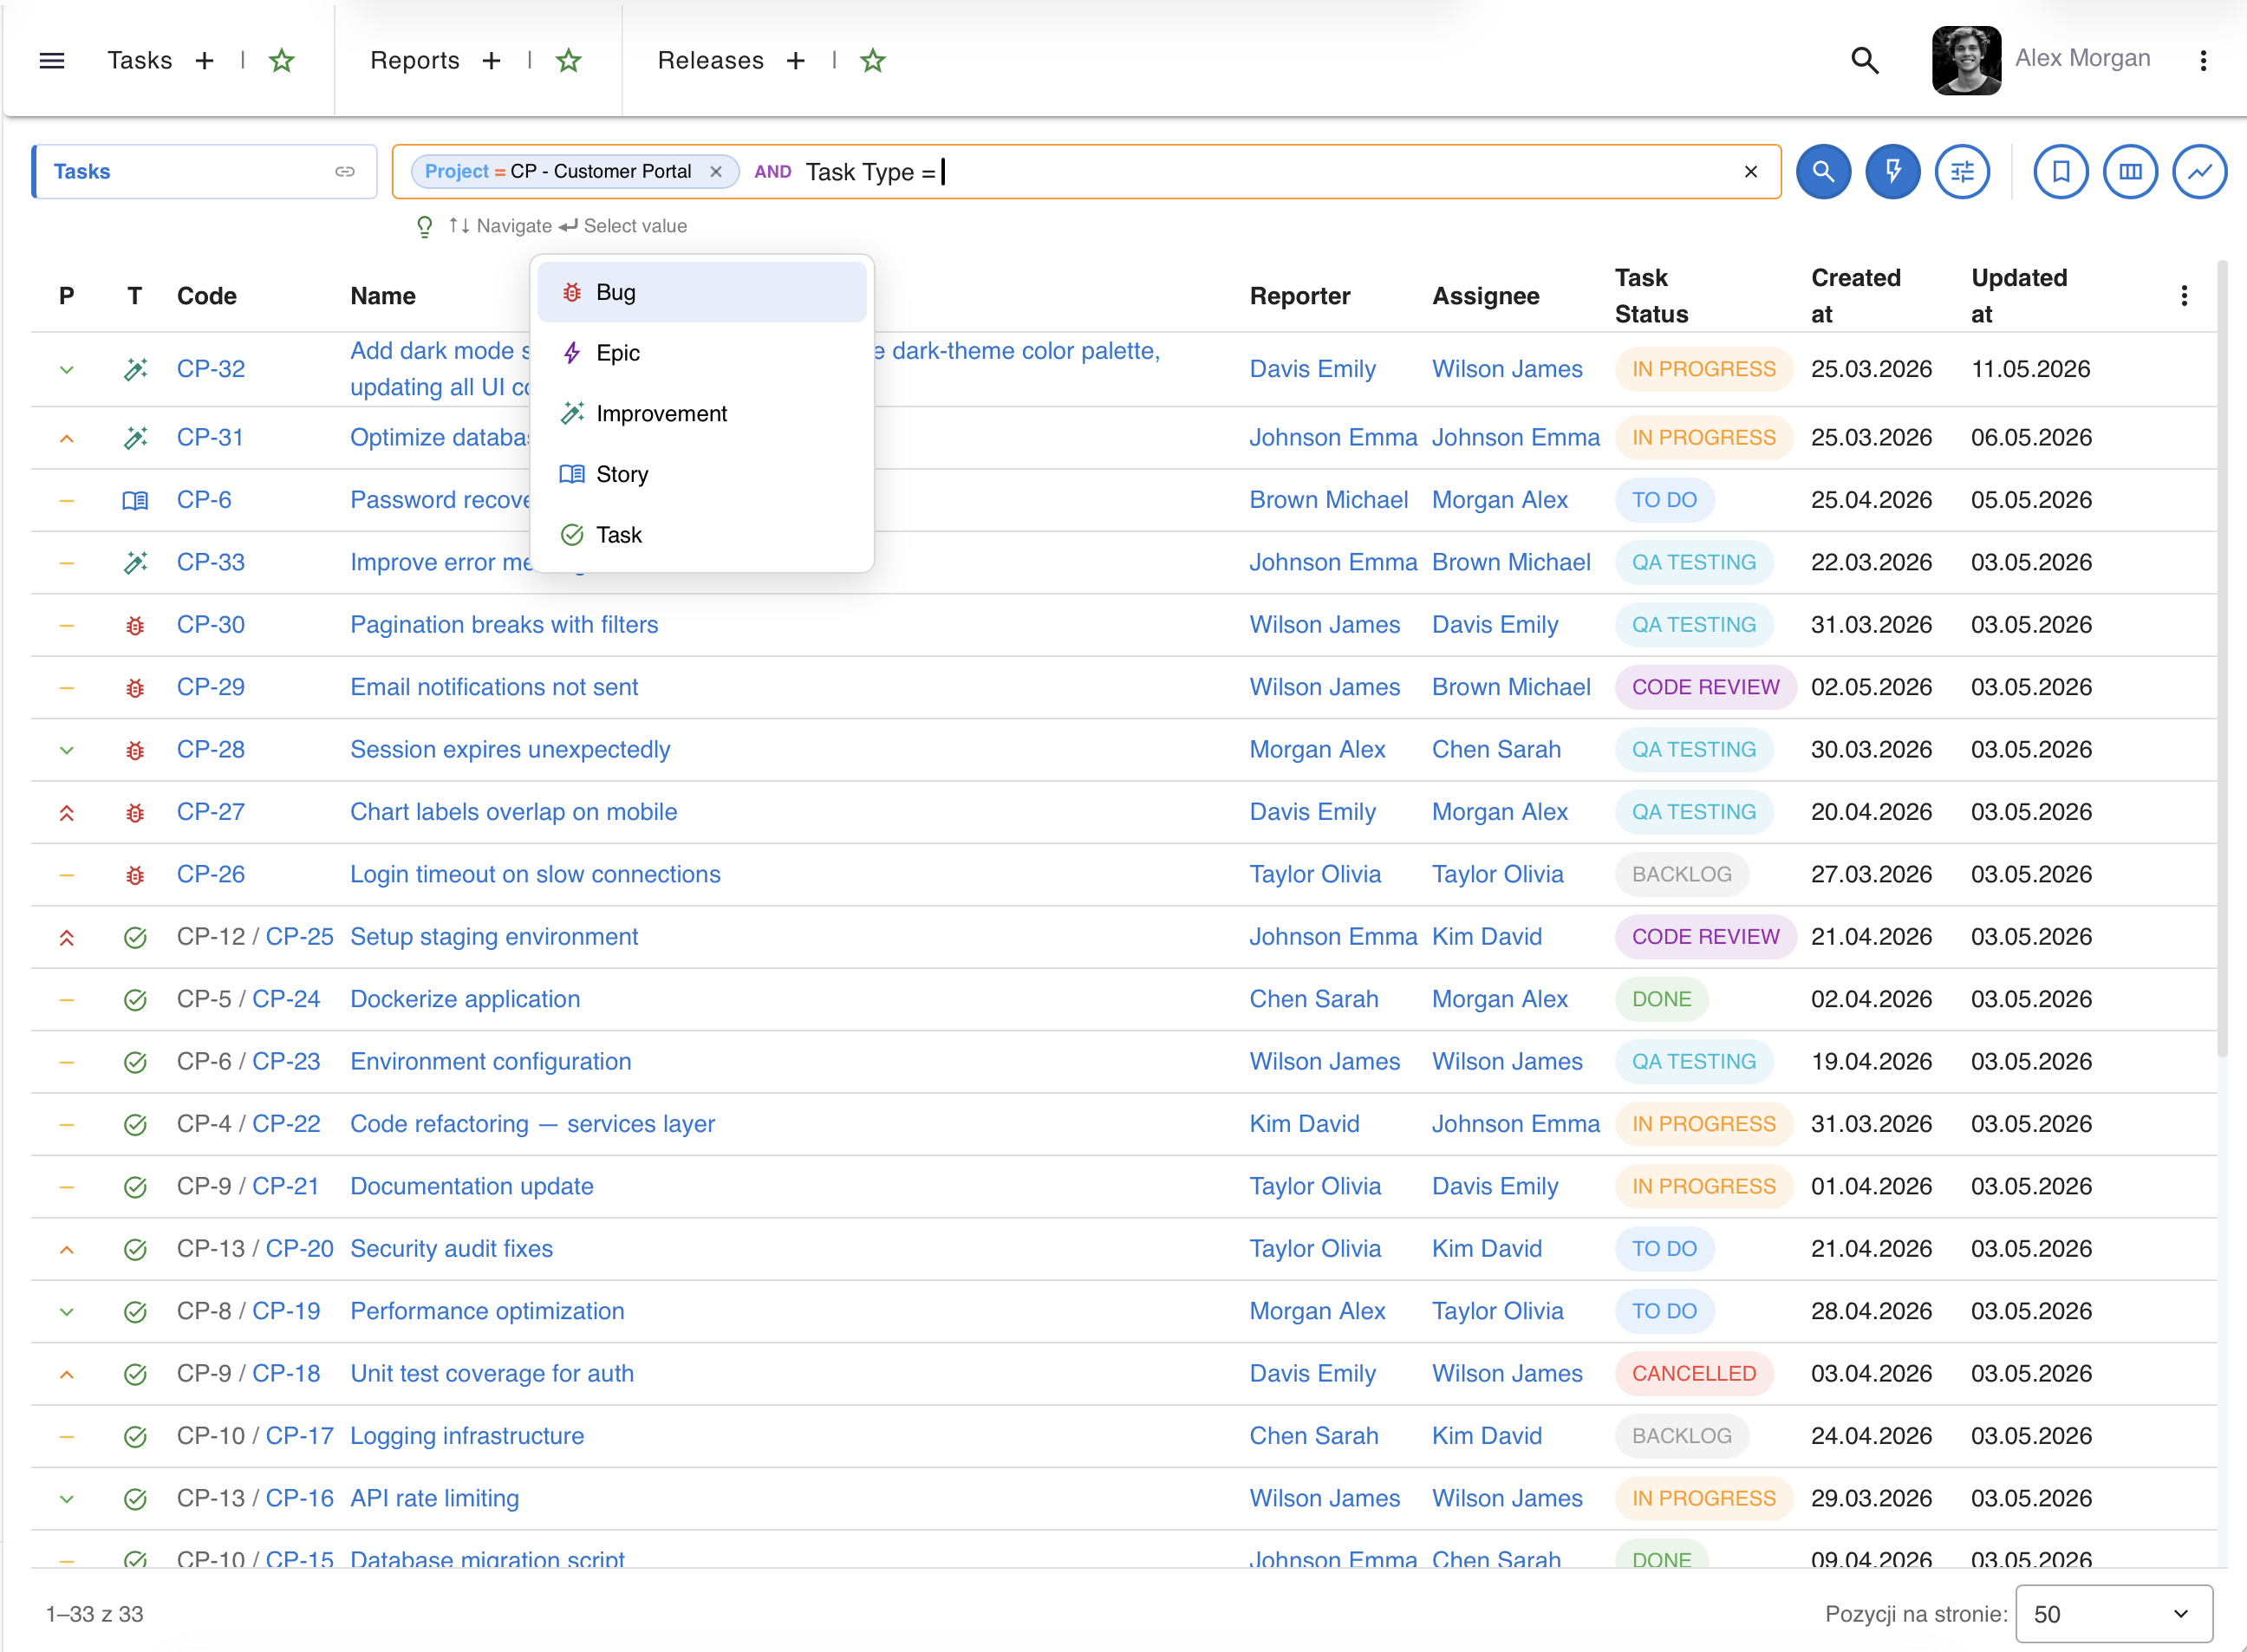Open the Tasks top navigation tab
This screenshot has width=2247, height=1652.
140,61
